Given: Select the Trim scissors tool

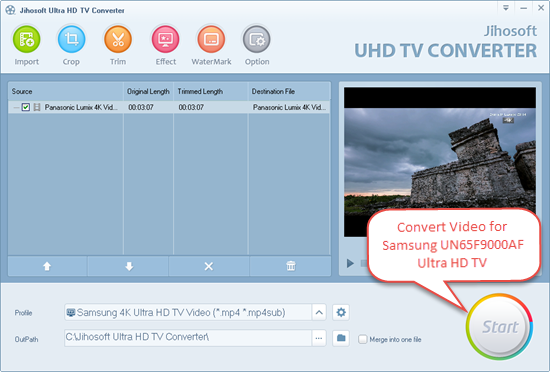Looking at the screenshot, I should (118, 39).
